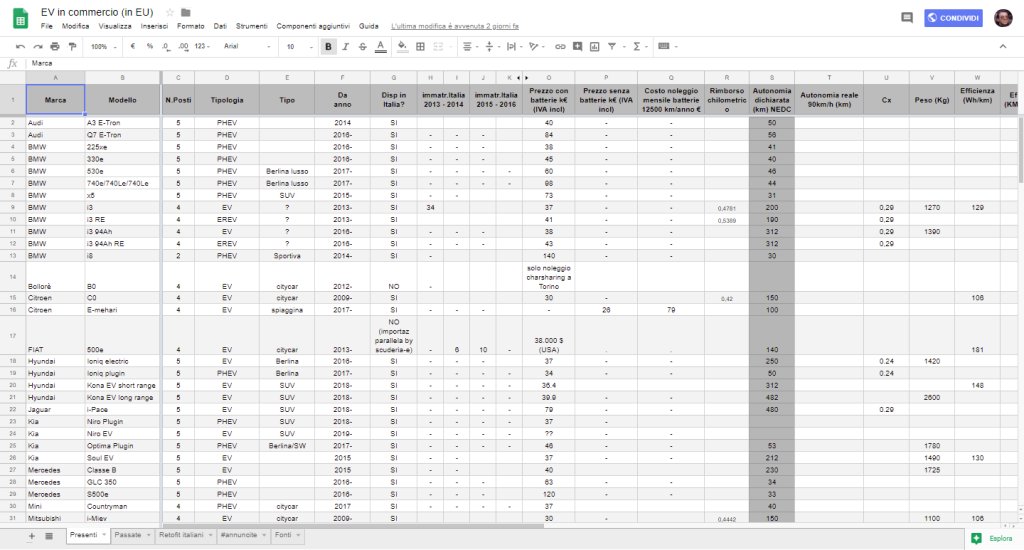
Task: Open vertical align dropdown
Action: [491, 46]
